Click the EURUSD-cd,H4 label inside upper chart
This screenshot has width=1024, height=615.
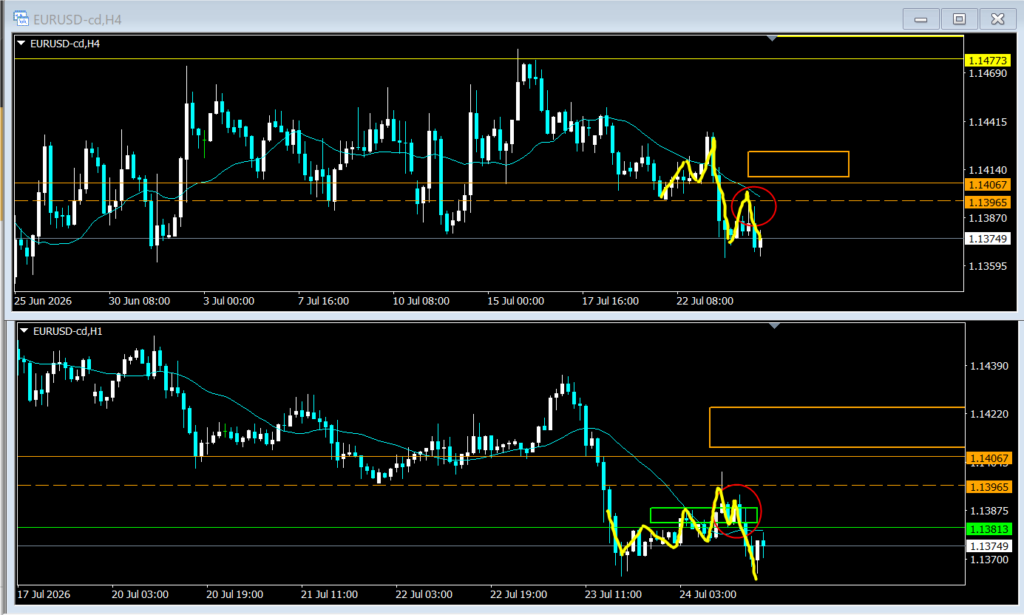(x=65, y=44)
